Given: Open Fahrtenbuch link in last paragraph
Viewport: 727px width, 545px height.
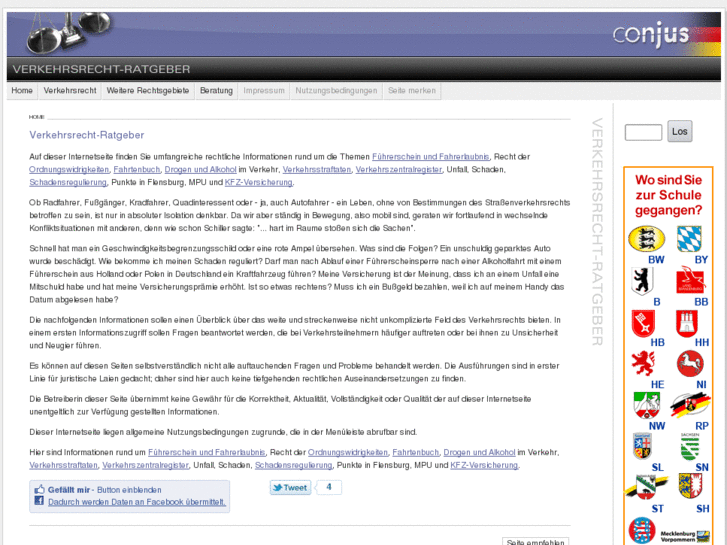Looking at the screenshot, I should (x=416, y=452).
